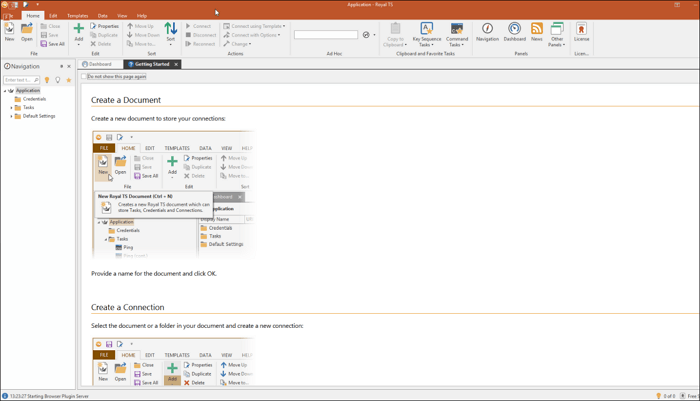
Task: Open the Other Panels dropdown
Action: click(x=557, y=35)
